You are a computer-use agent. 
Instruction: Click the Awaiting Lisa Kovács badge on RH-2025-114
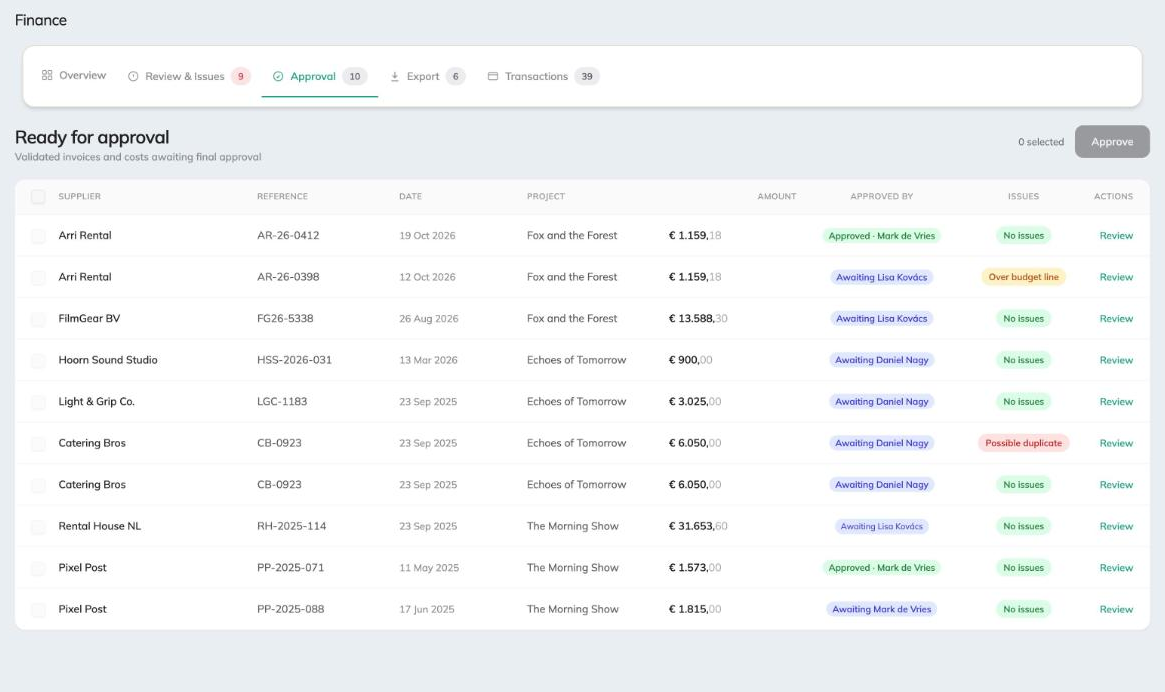point(881,526)
